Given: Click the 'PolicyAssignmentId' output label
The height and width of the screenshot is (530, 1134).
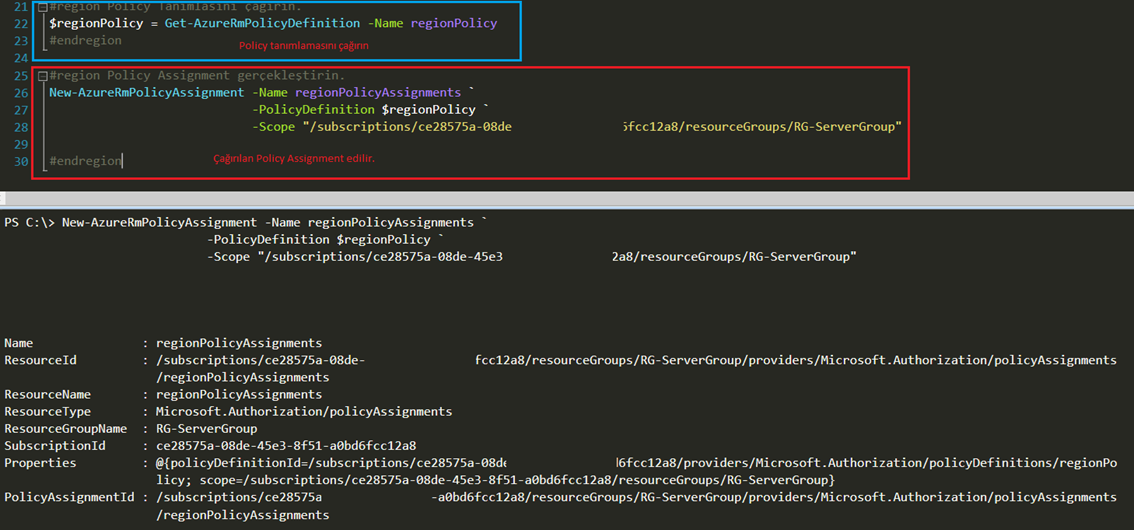Looking at the screenshot, I should [x=69, y=497].
